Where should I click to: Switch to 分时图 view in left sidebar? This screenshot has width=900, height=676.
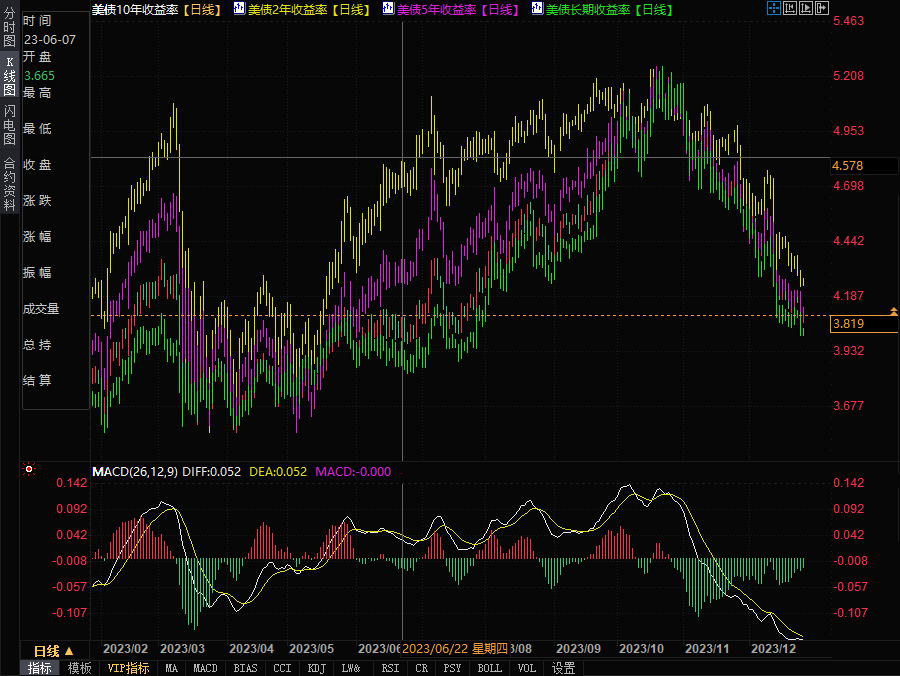pyautogui.click(x=9, y=28)
